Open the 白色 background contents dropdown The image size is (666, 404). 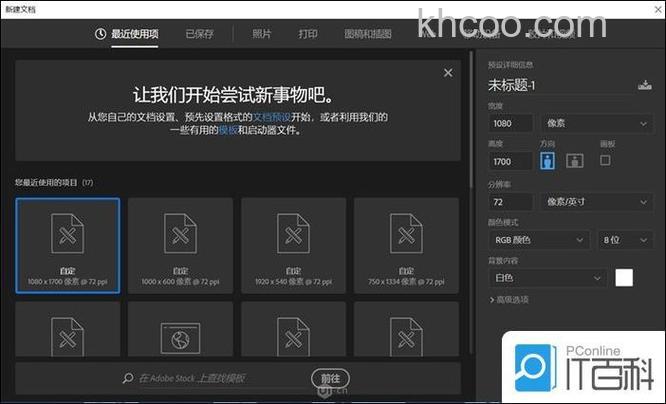(548, 278)
